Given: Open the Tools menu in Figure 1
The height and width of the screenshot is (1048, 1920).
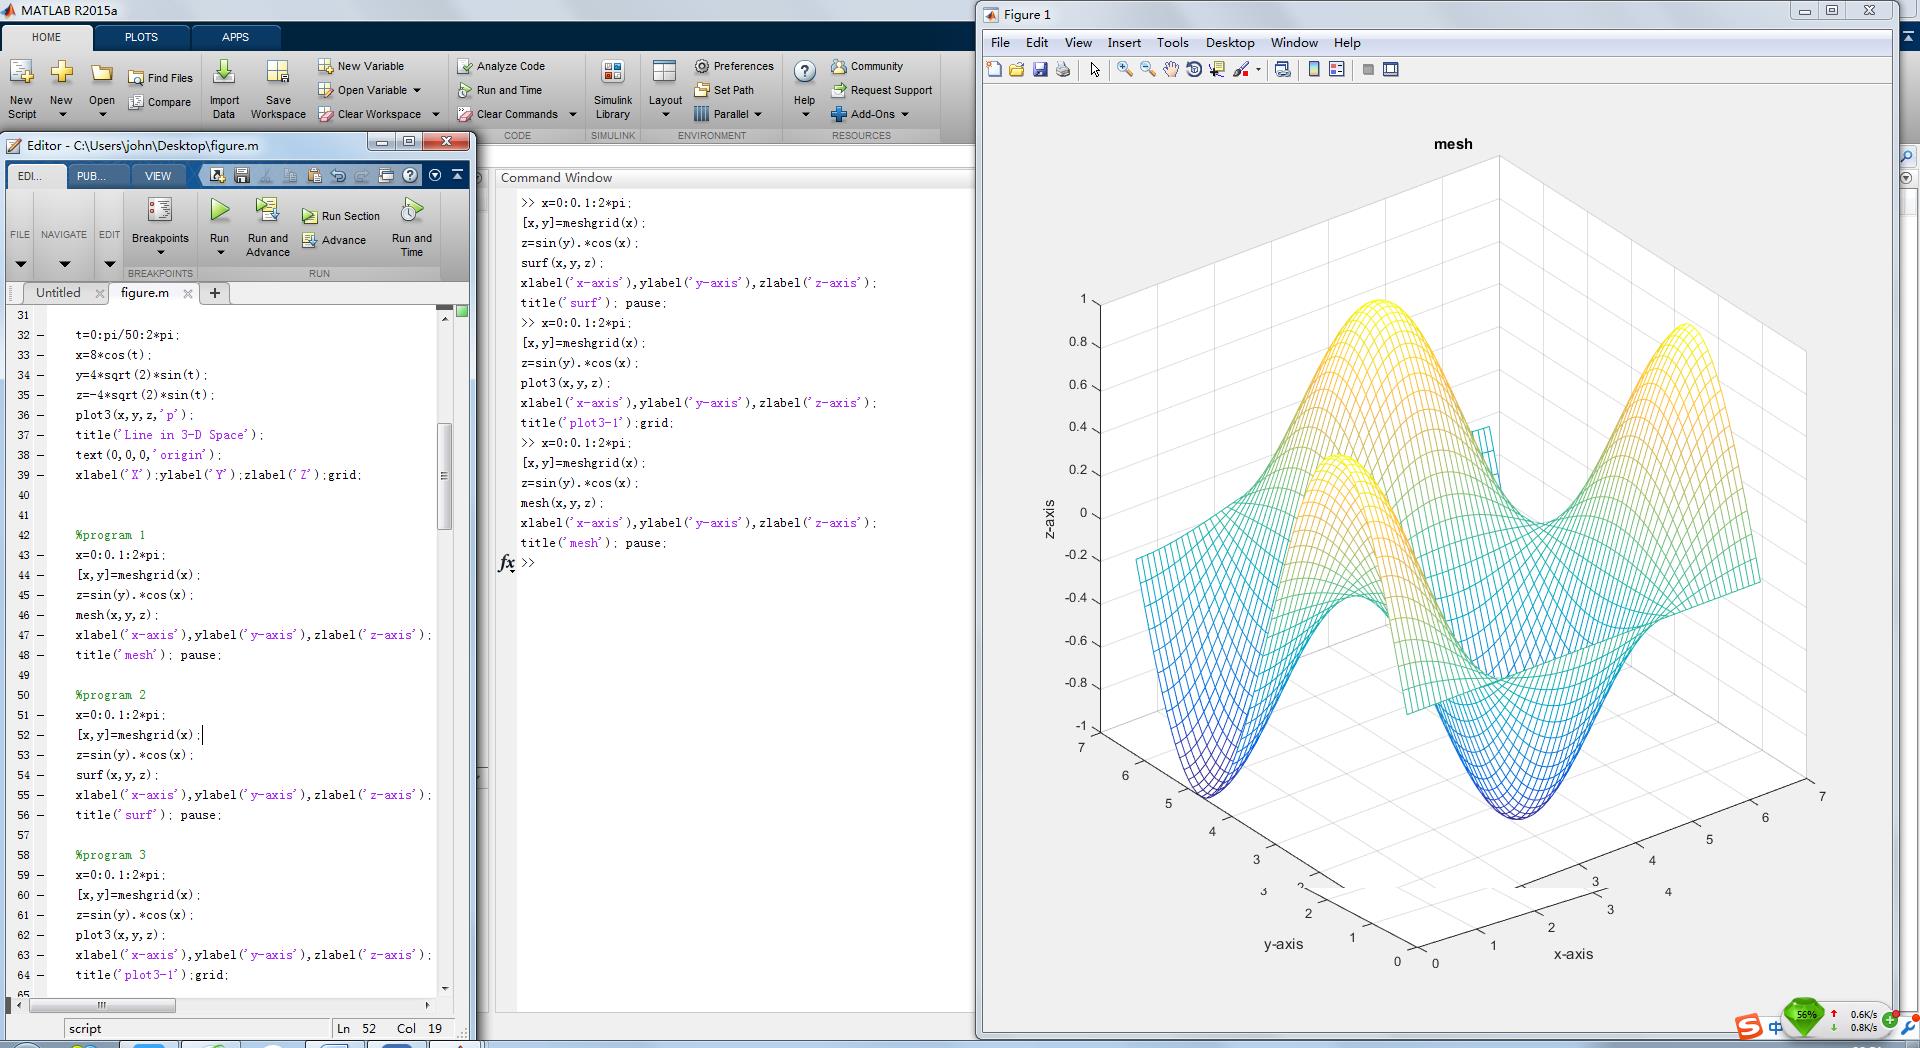Looking at the screenshot, I should 1172,42.
